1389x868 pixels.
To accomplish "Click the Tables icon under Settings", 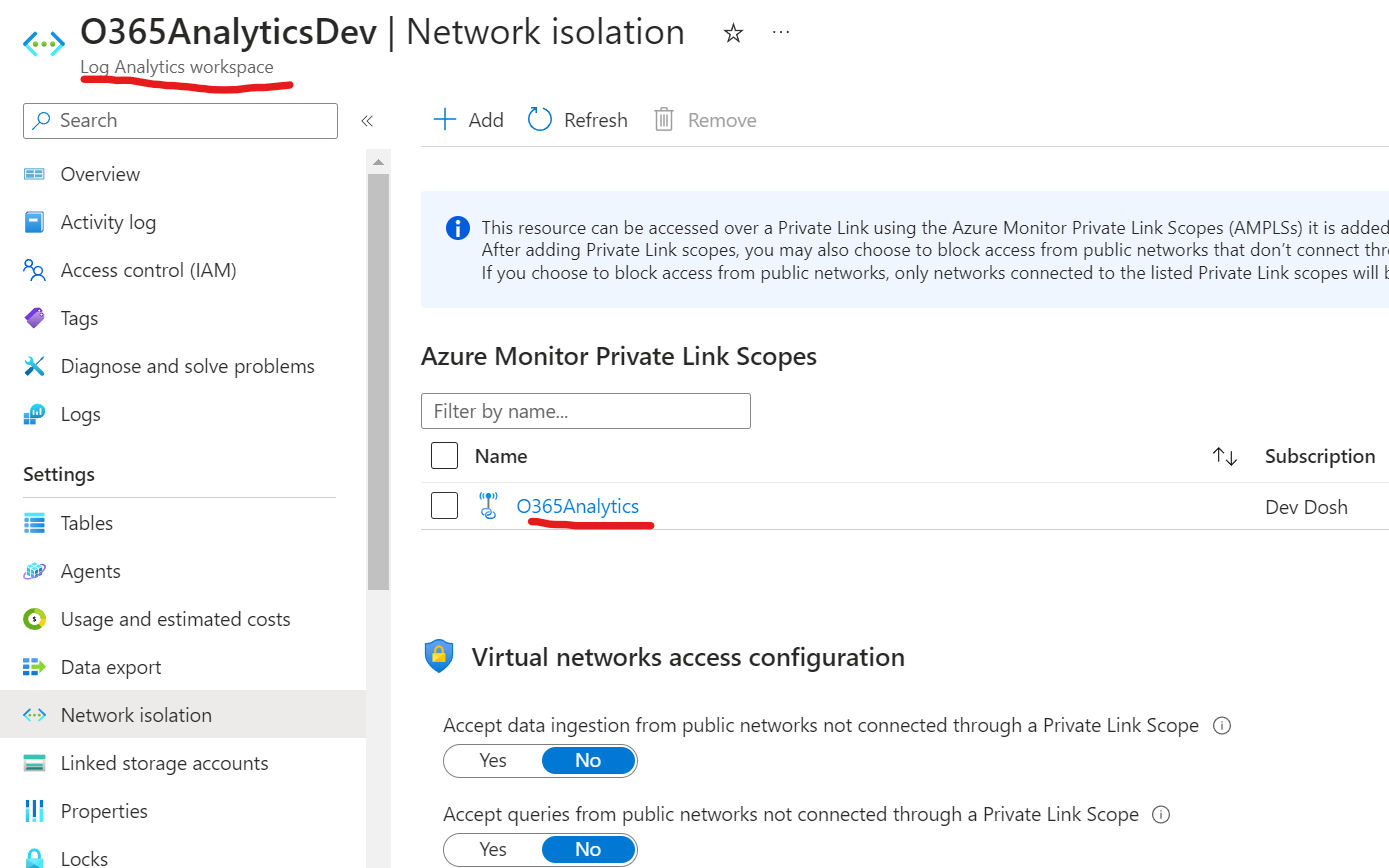I will [35, 523].
